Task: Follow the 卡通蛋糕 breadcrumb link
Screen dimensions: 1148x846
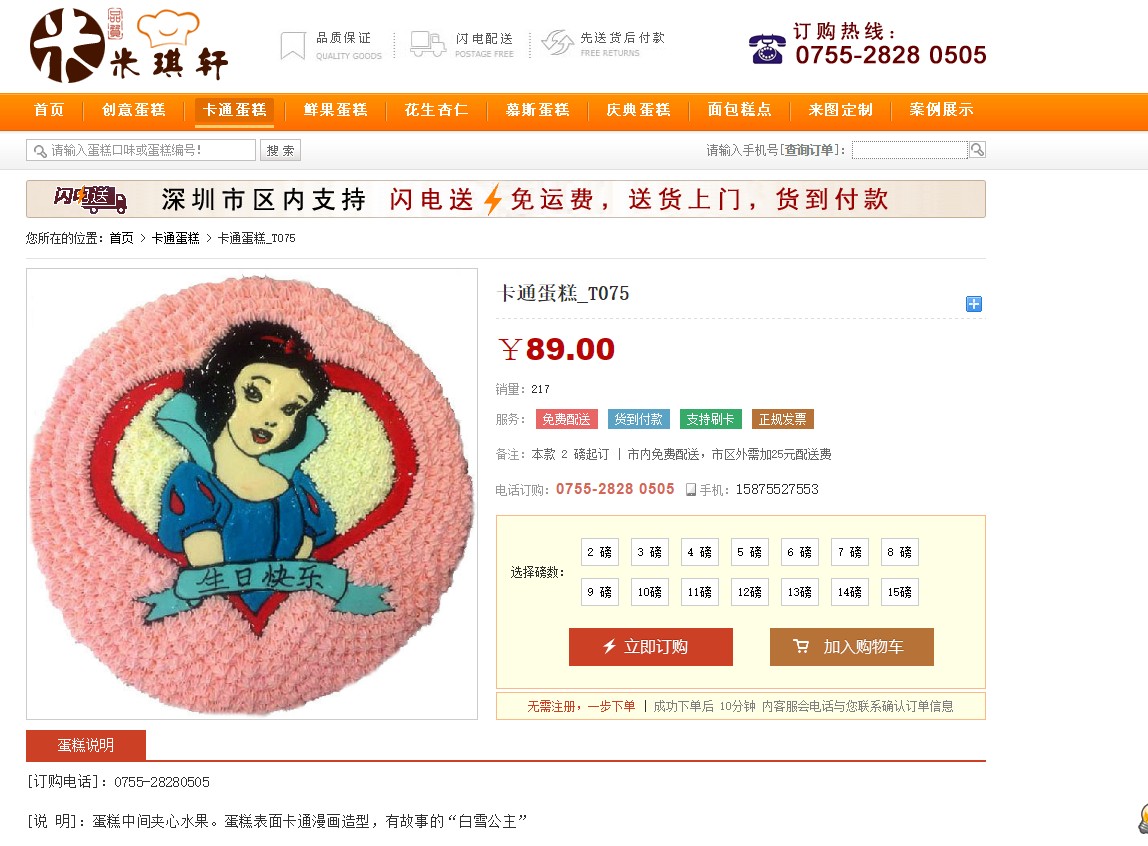Action: 175,239
